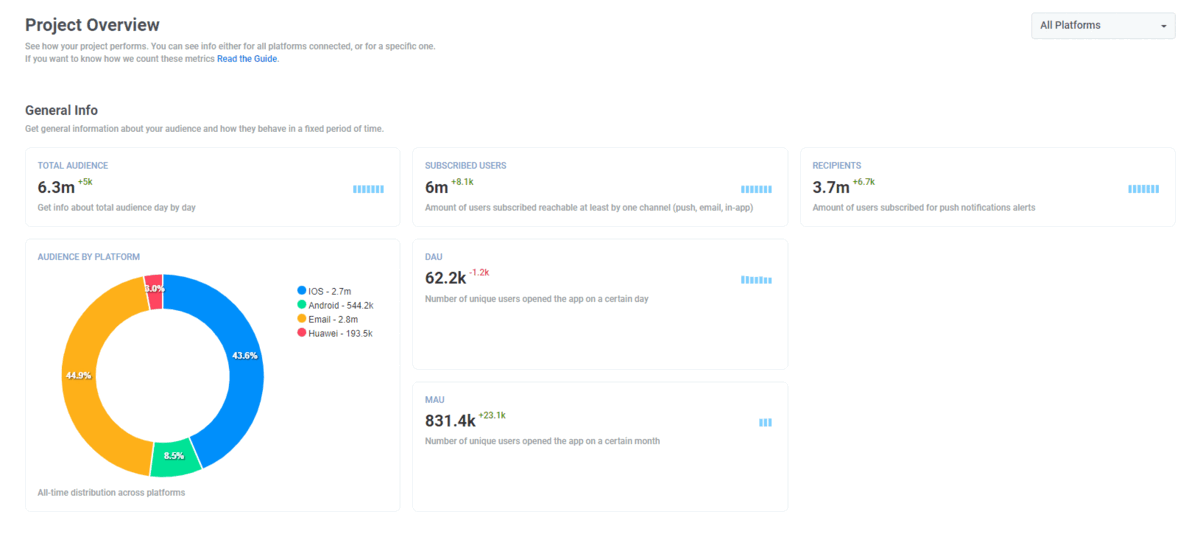
Task: Toggle the Email legend entry
Action: (x=331, y=319)
